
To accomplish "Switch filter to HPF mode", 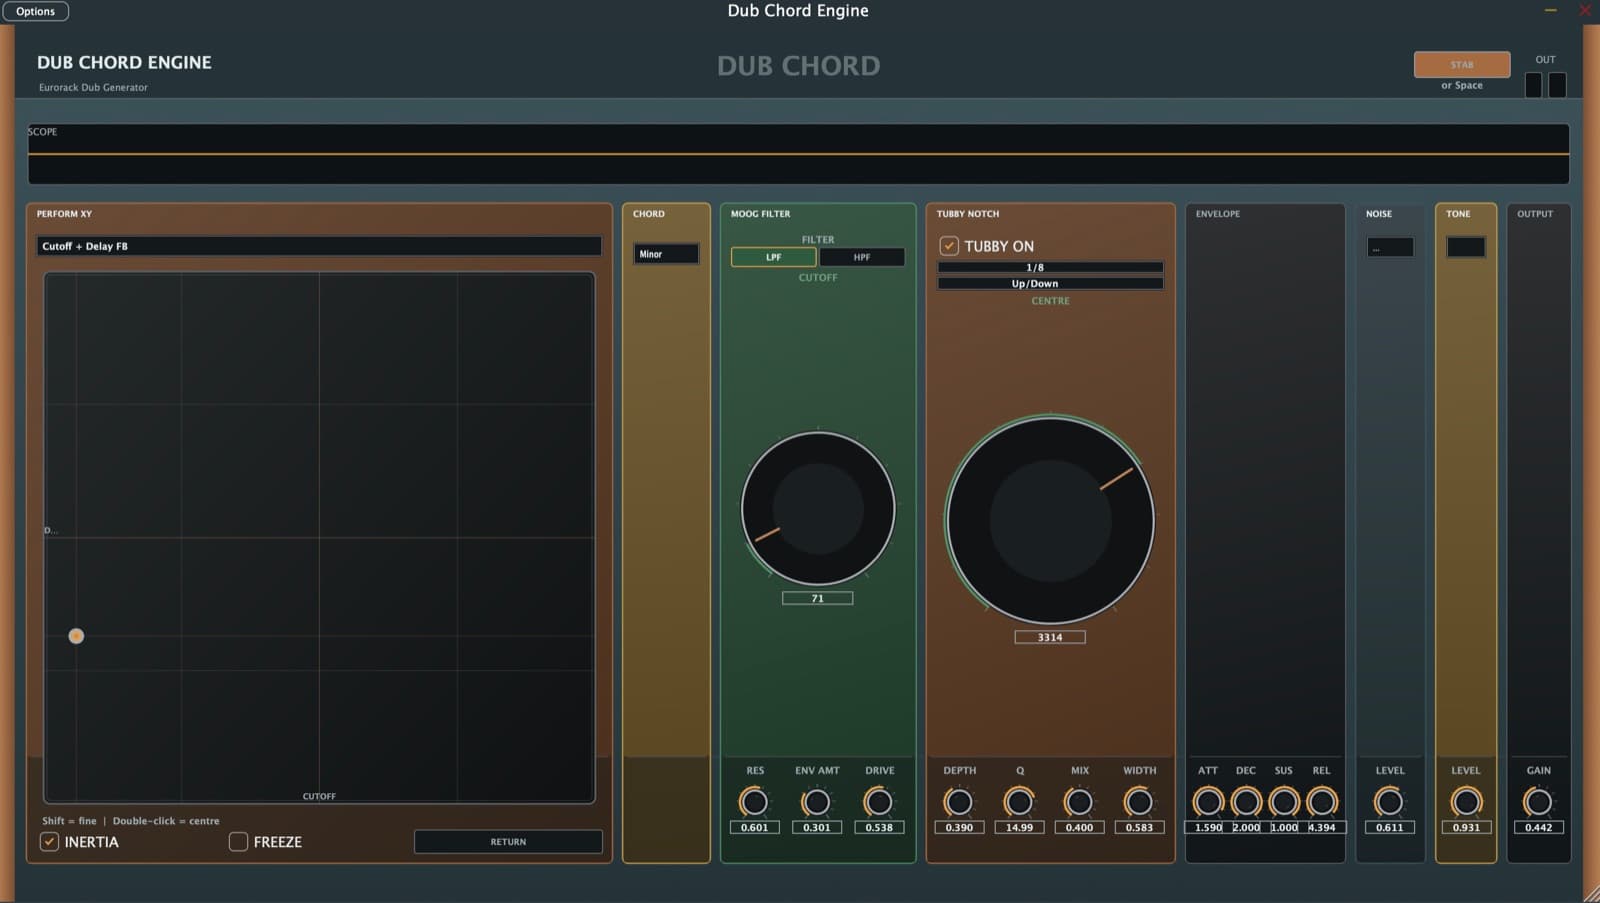I will 862,257.
